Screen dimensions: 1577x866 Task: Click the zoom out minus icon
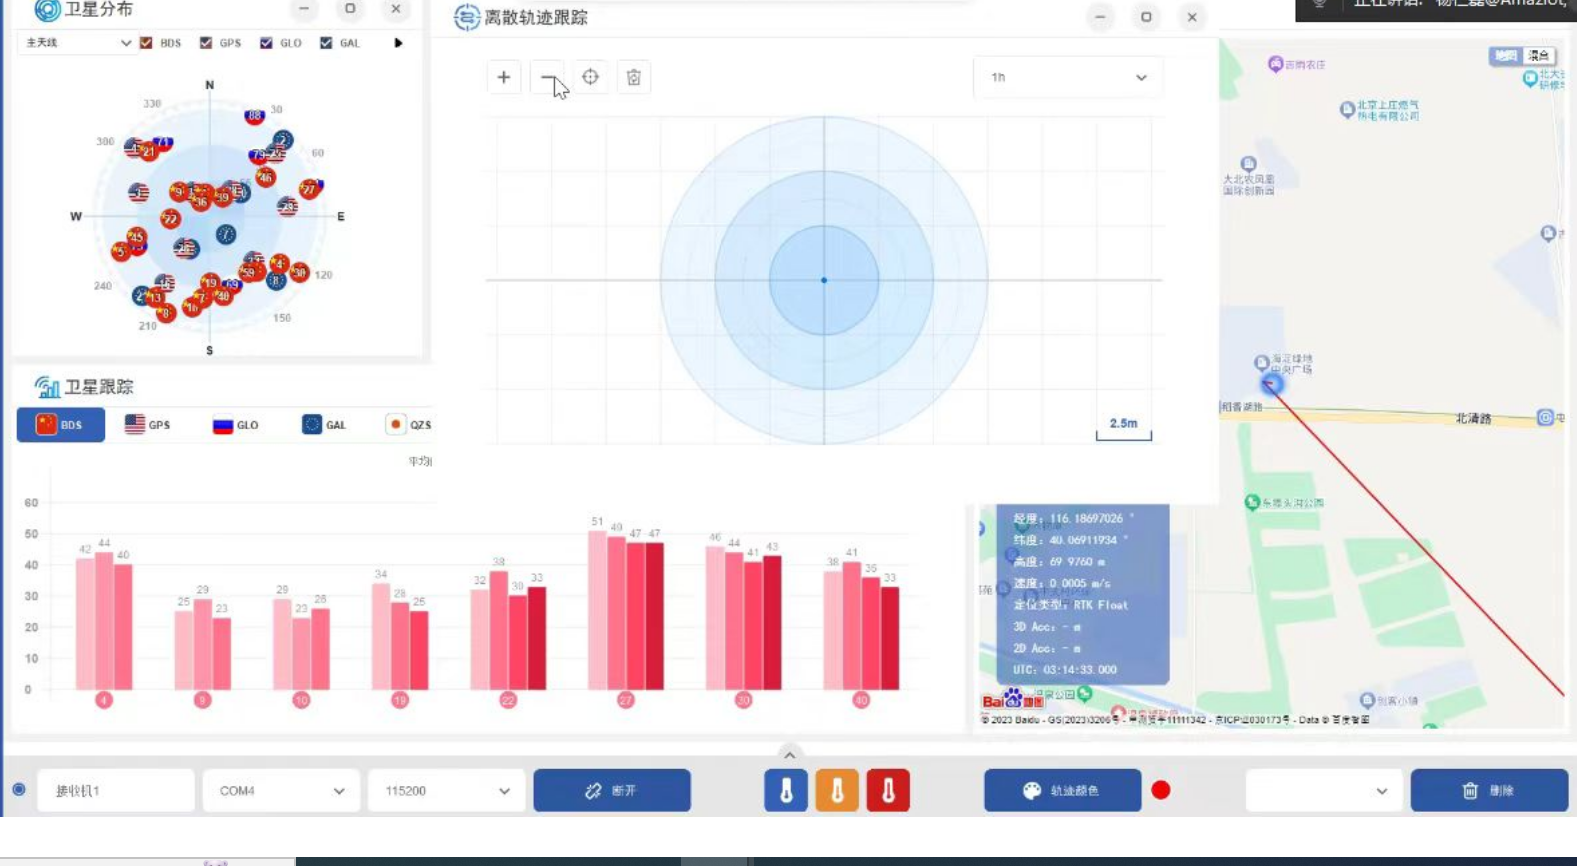tap(547, 77)
